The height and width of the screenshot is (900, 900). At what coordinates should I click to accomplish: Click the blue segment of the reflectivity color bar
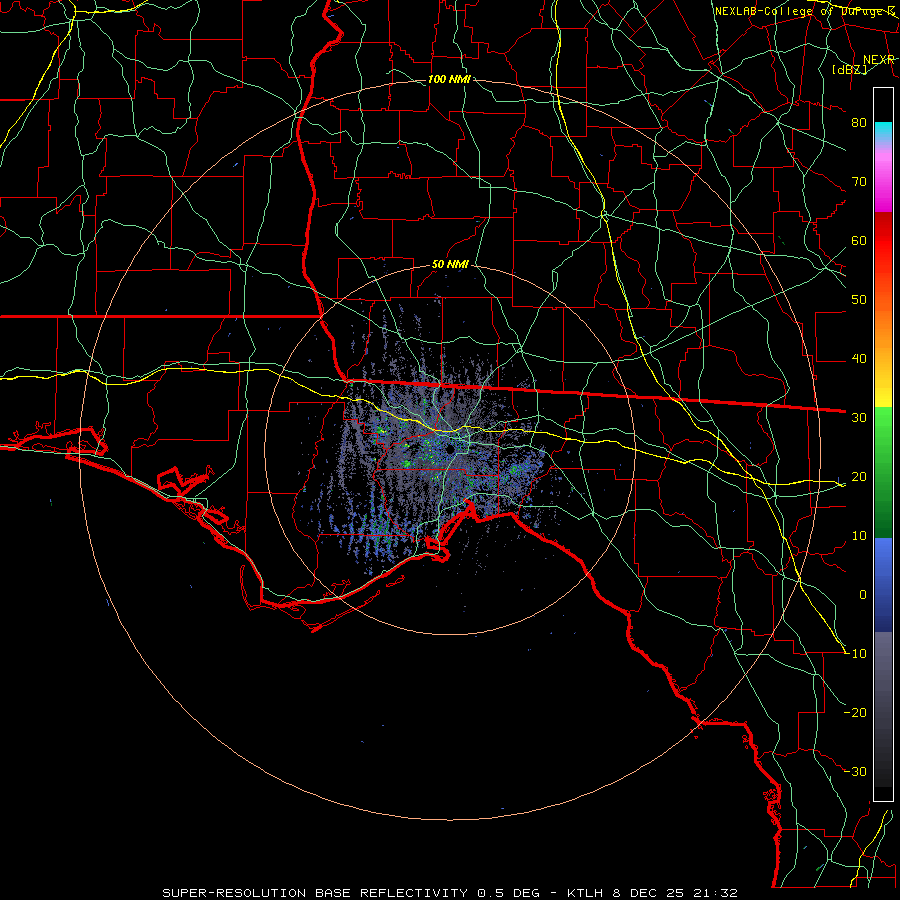883,584
